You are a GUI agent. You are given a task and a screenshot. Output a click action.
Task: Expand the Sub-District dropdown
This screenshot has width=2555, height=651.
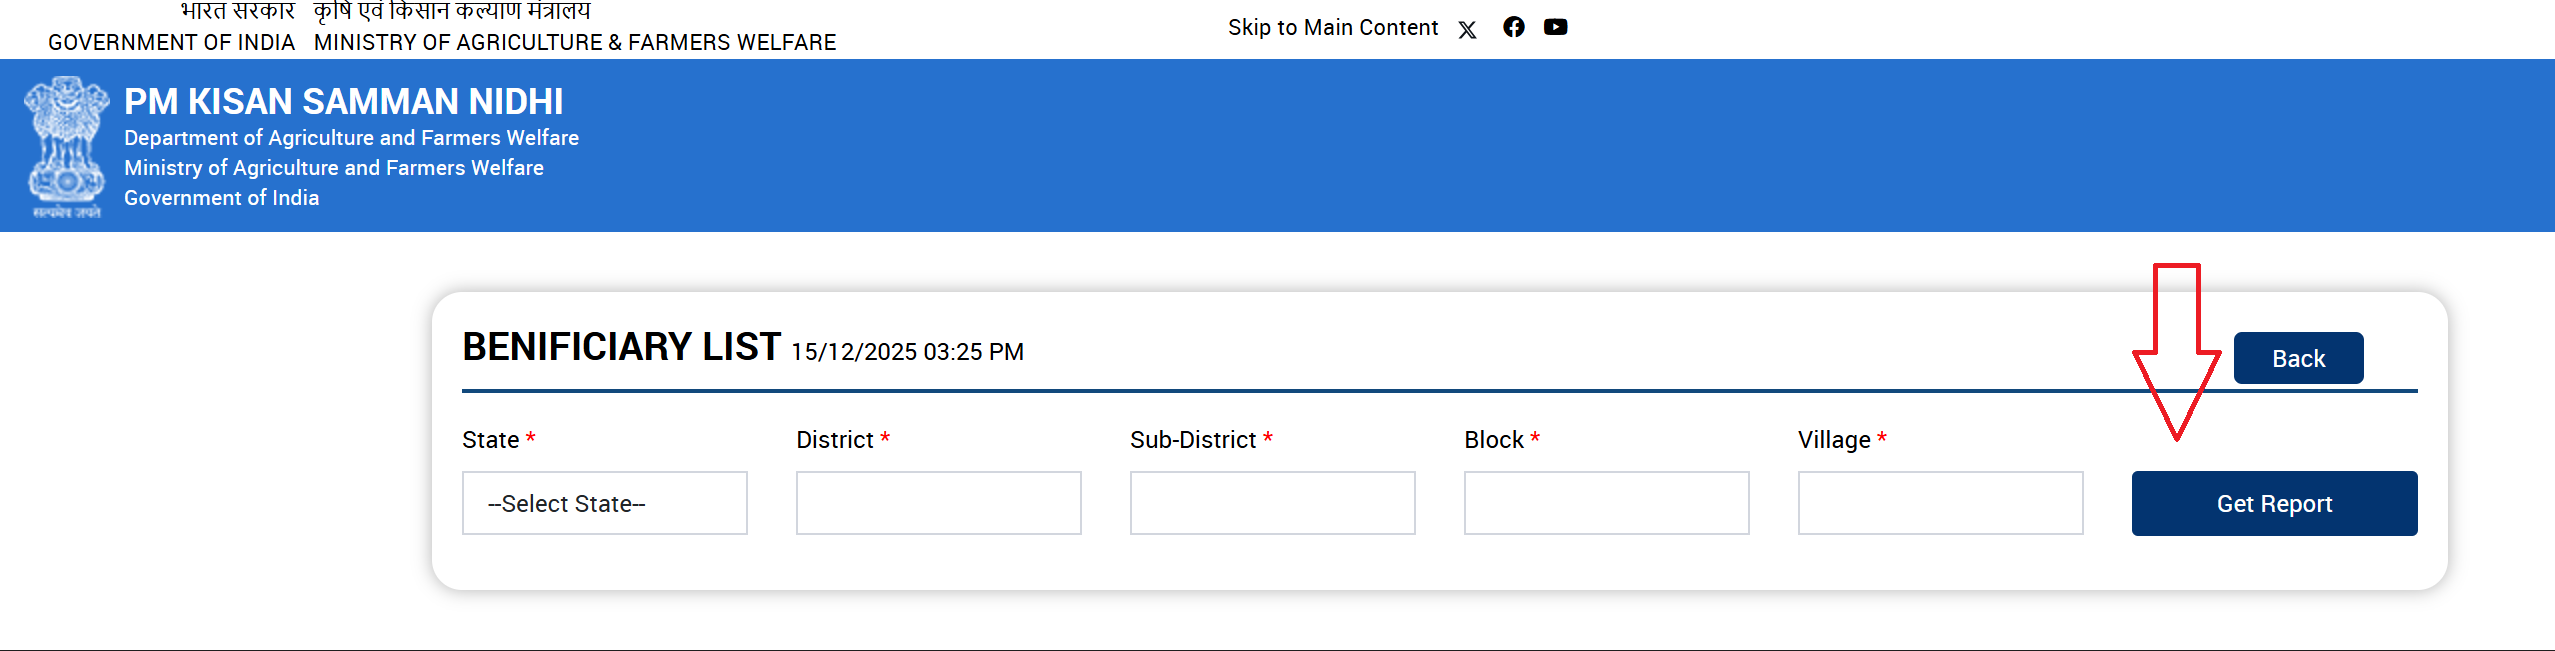[1272, 503]
